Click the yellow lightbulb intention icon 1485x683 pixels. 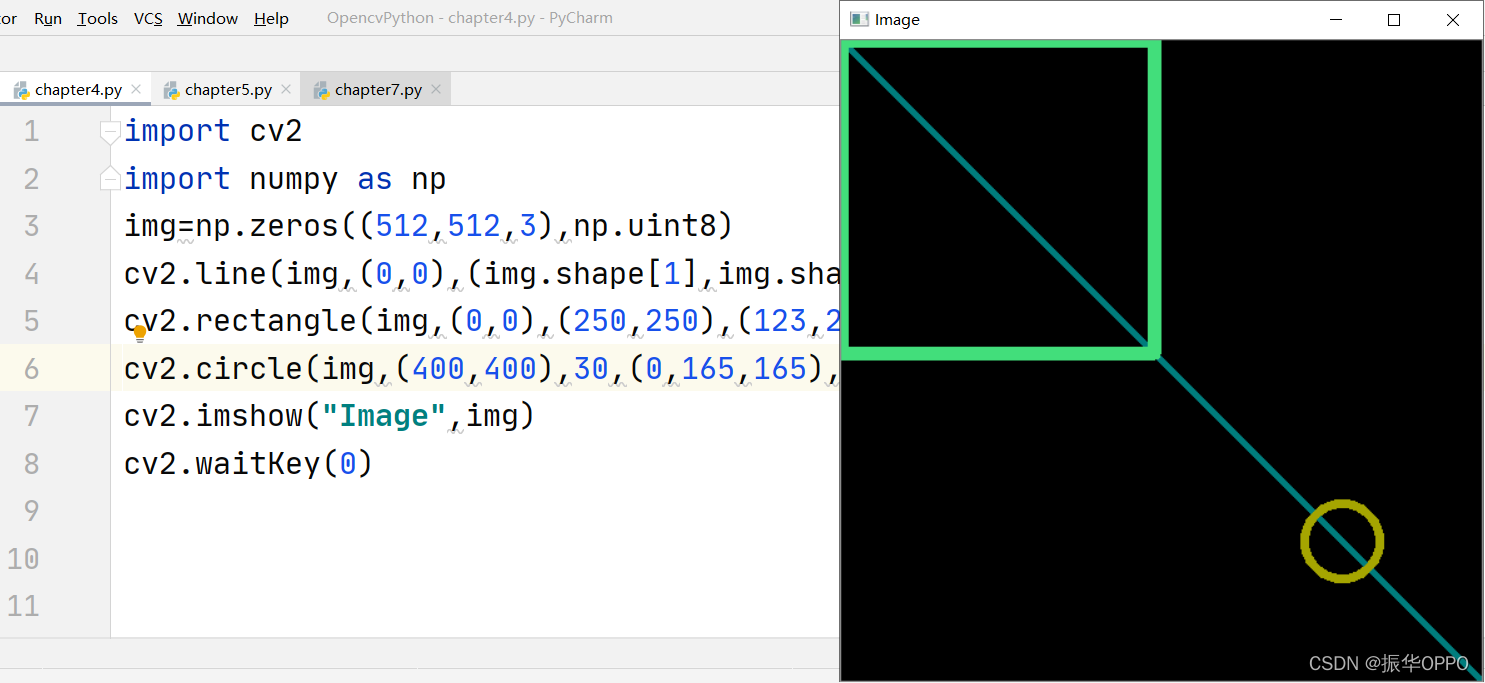click(140, 333)
